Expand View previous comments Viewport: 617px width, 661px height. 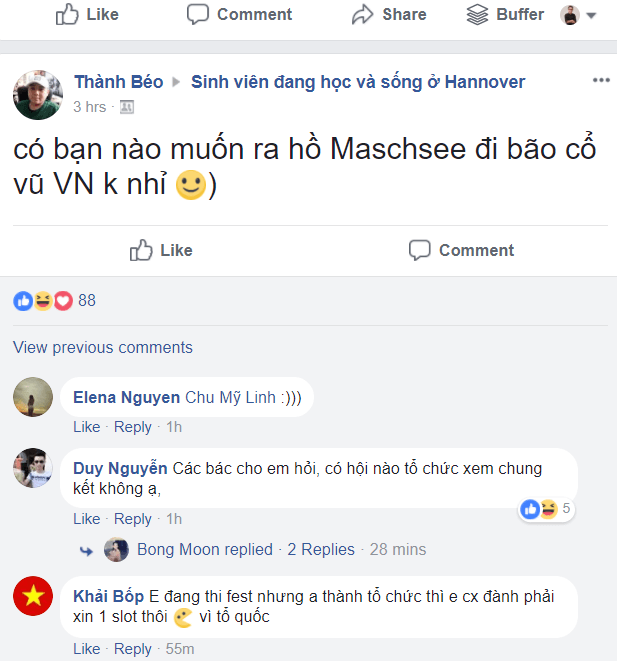click(x=103, y=348)
